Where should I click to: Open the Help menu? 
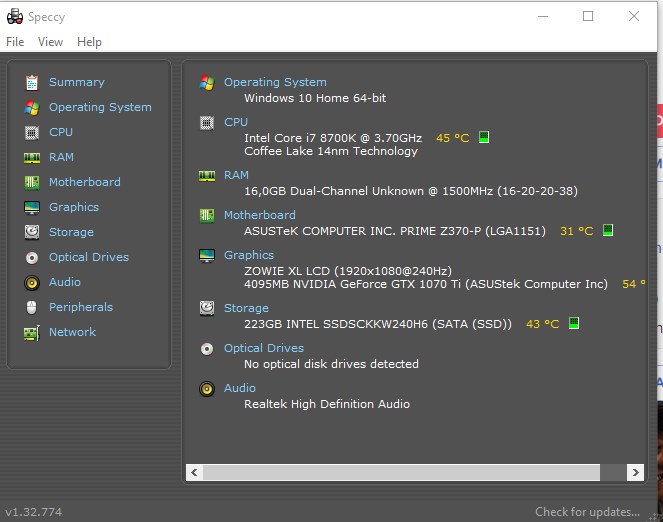click(x=89, y=42)
